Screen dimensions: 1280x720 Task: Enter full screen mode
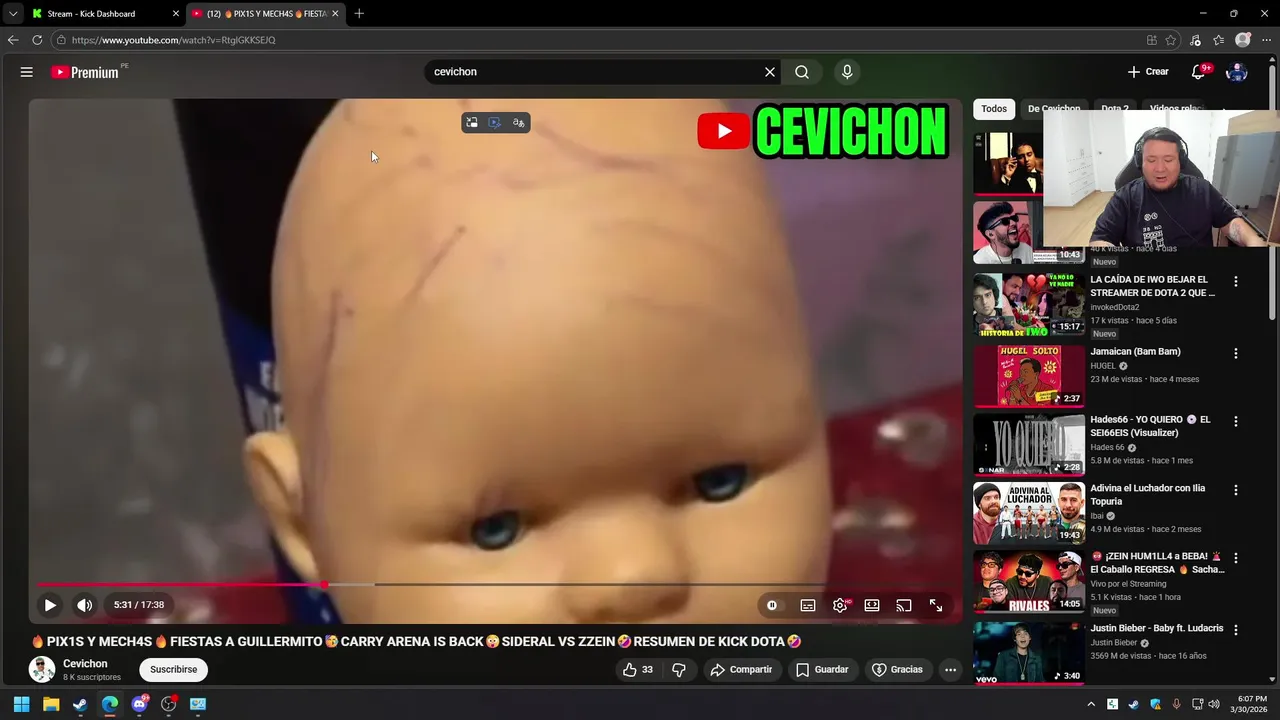936,605
